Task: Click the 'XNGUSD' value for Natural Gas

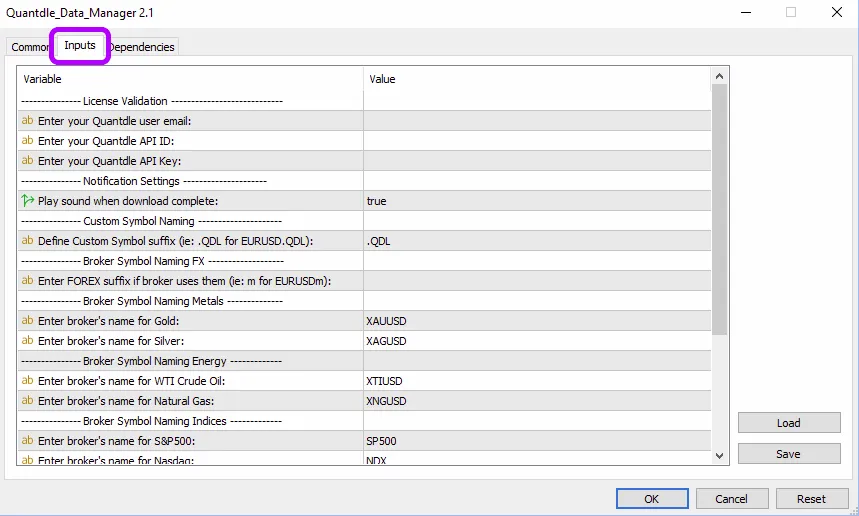Action: coord(386,401)
